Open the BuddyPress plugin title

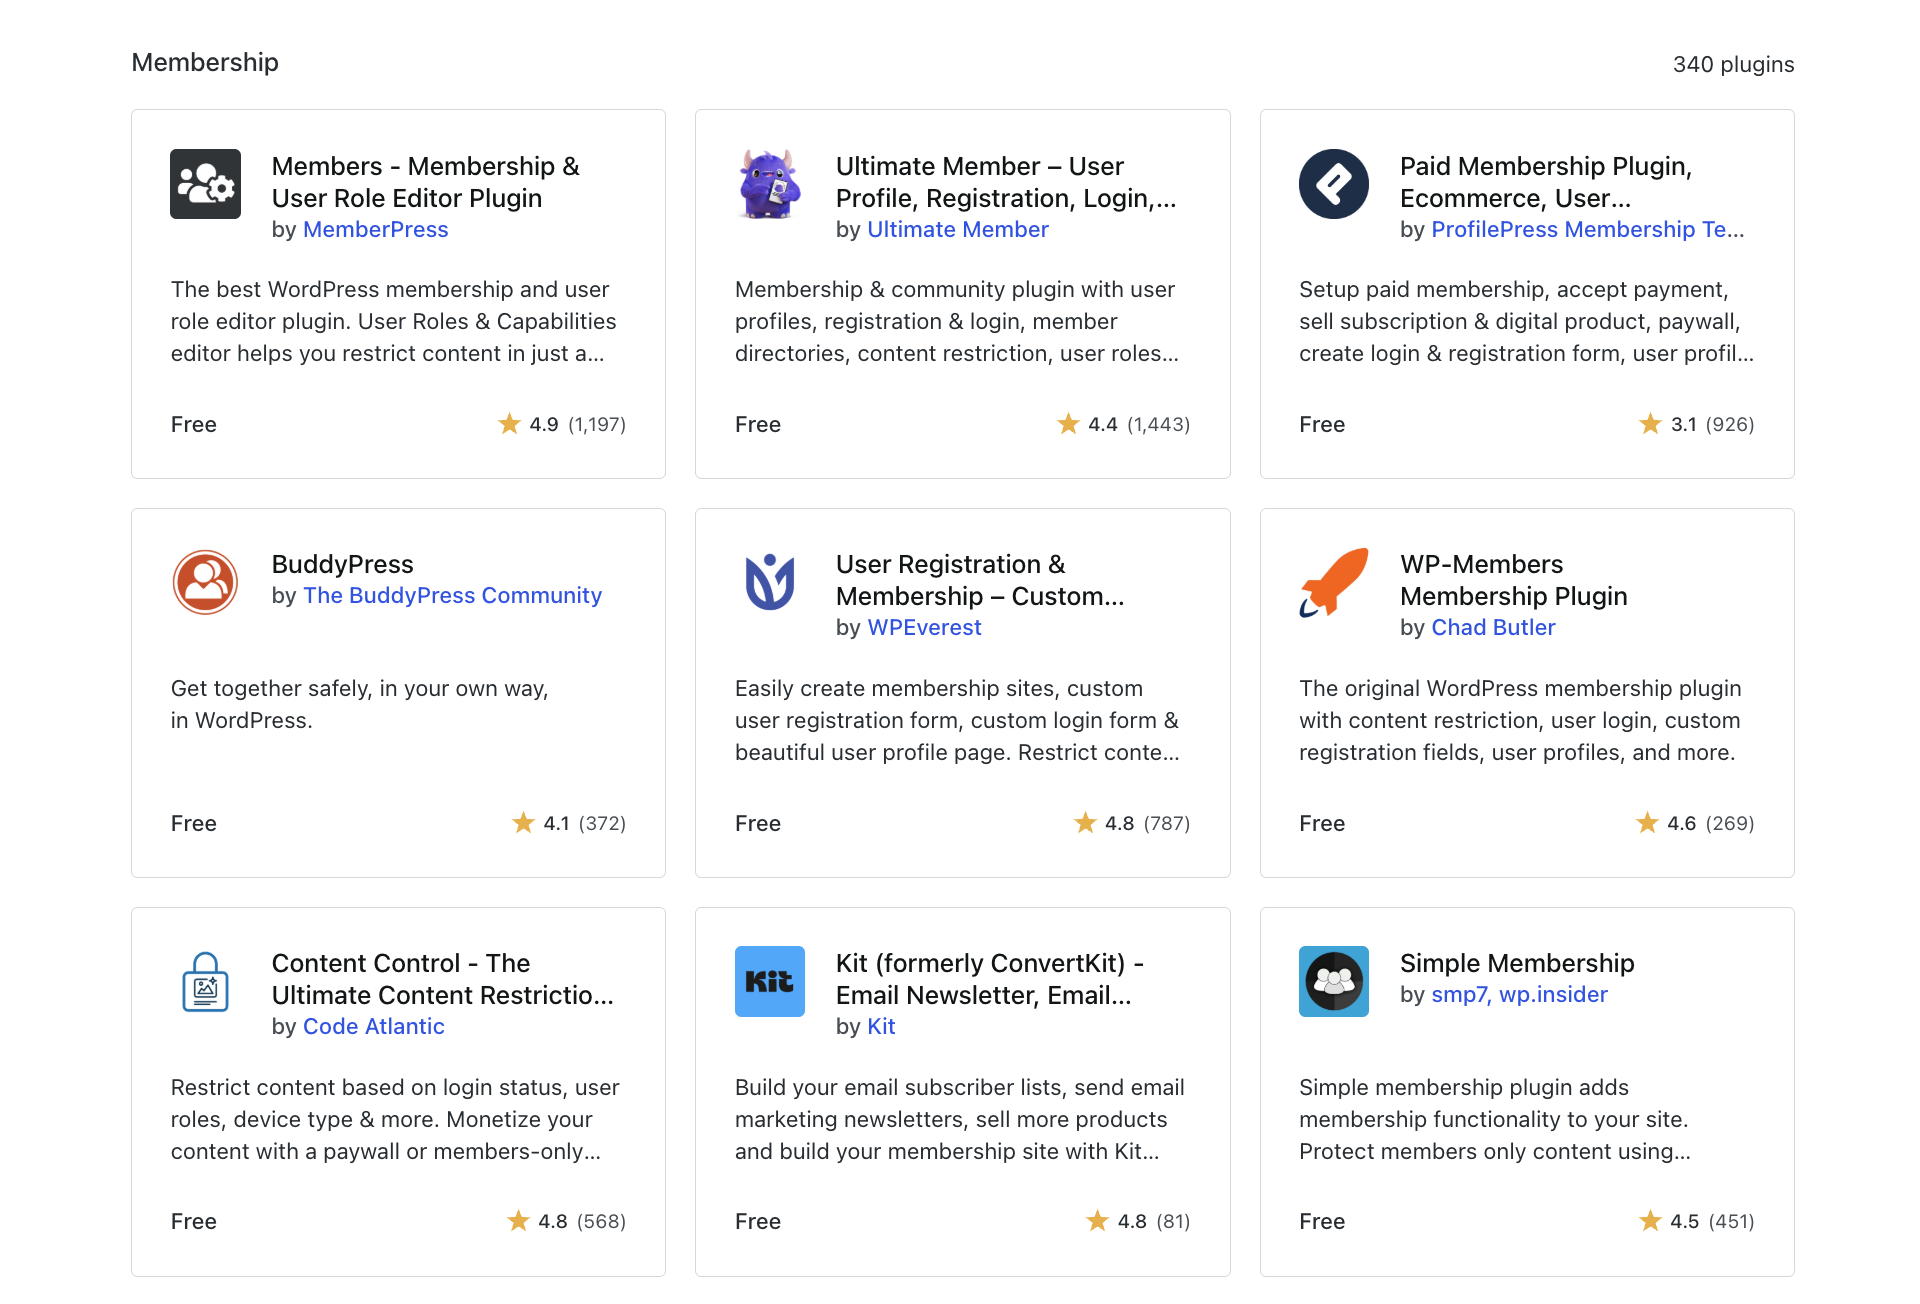(342, 564)
